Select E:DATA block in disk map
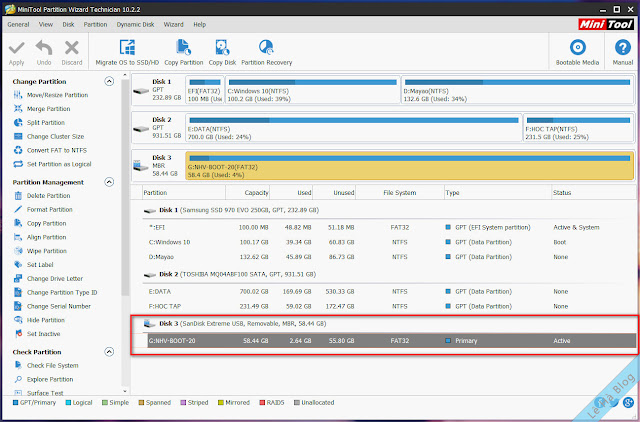The image size is (640, 422). 353,128
